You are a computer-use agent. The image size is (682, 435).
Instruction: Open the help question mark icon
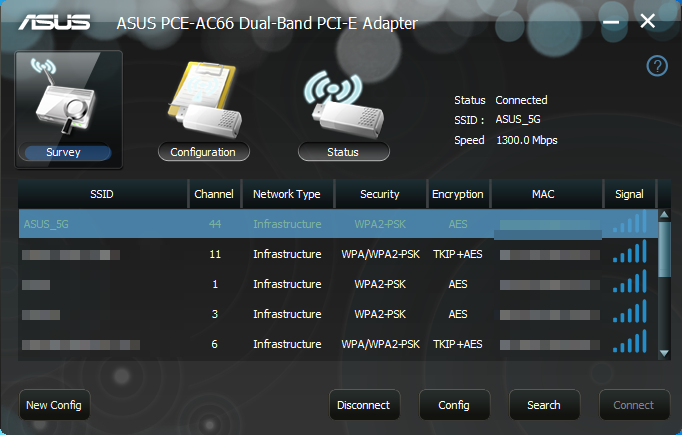point(657,66)
